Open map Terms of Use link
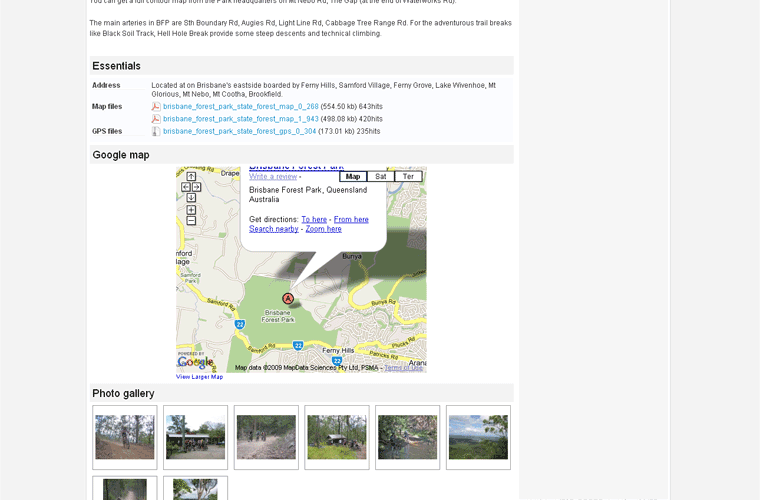The height and width of the screenshot is (500, 760). click(x=403, y=368)
